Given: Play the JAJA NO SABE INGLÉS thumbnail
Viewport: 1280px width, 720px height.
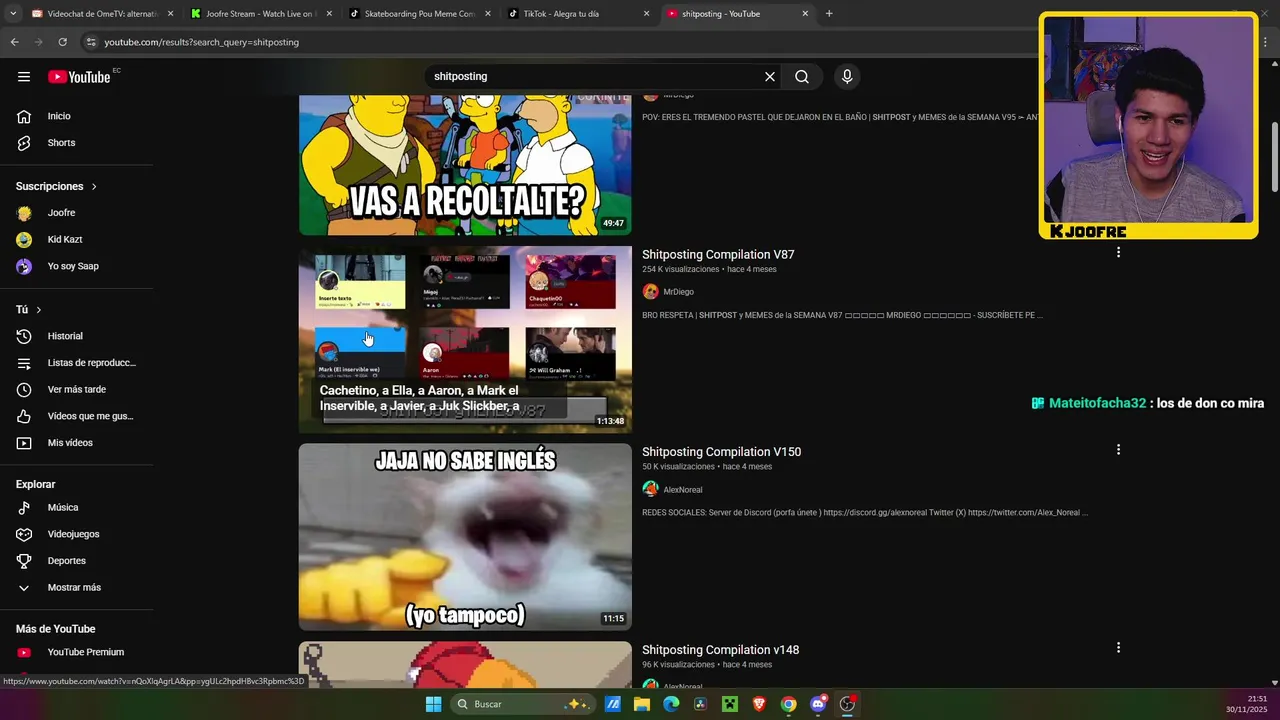Looking at the screenshot, I should [465, 537].
